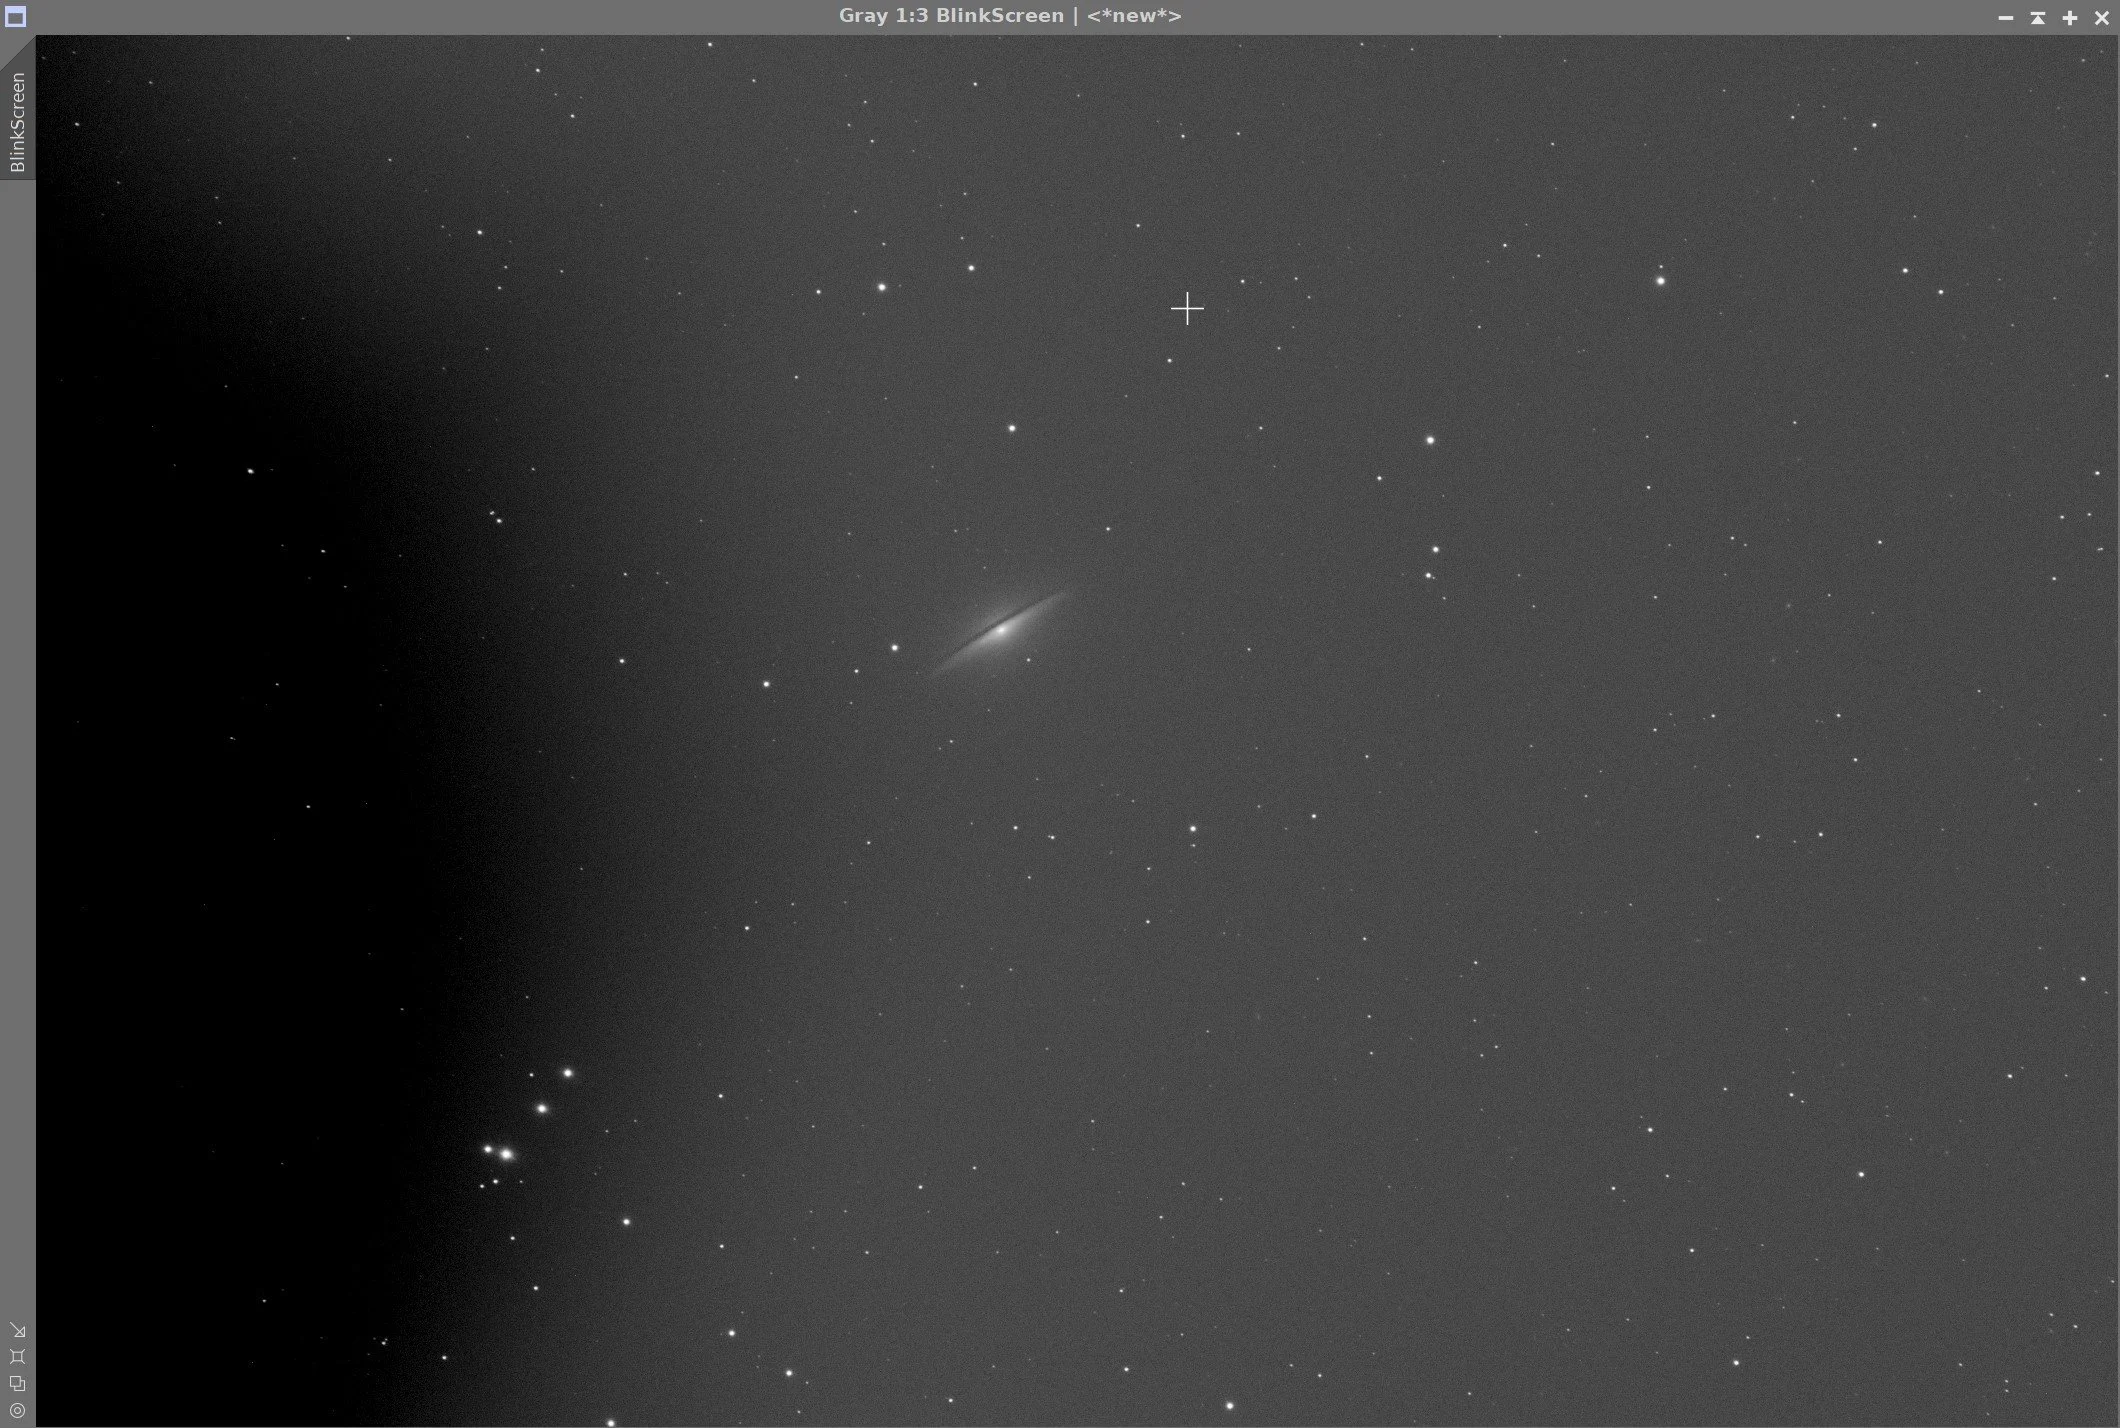Screen dimensions: 2120x1428
Task: Click the fit-view square icon with corner lines
Action: pyautogui.click(x=17, y=1357)
